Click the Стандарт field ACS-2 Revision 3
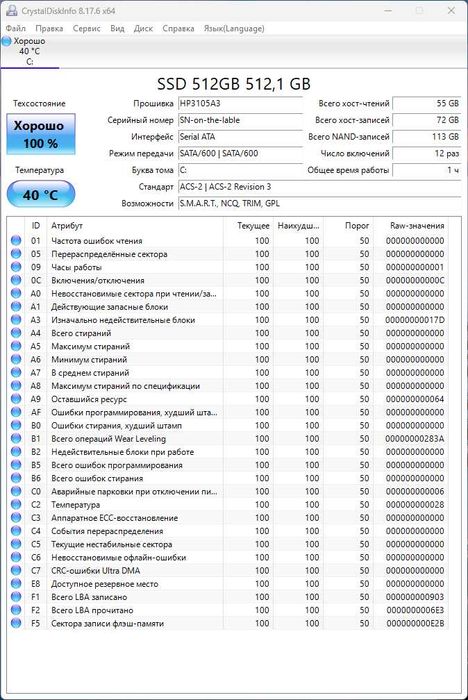This screenshot has height=700, width=468. [319, 187]
